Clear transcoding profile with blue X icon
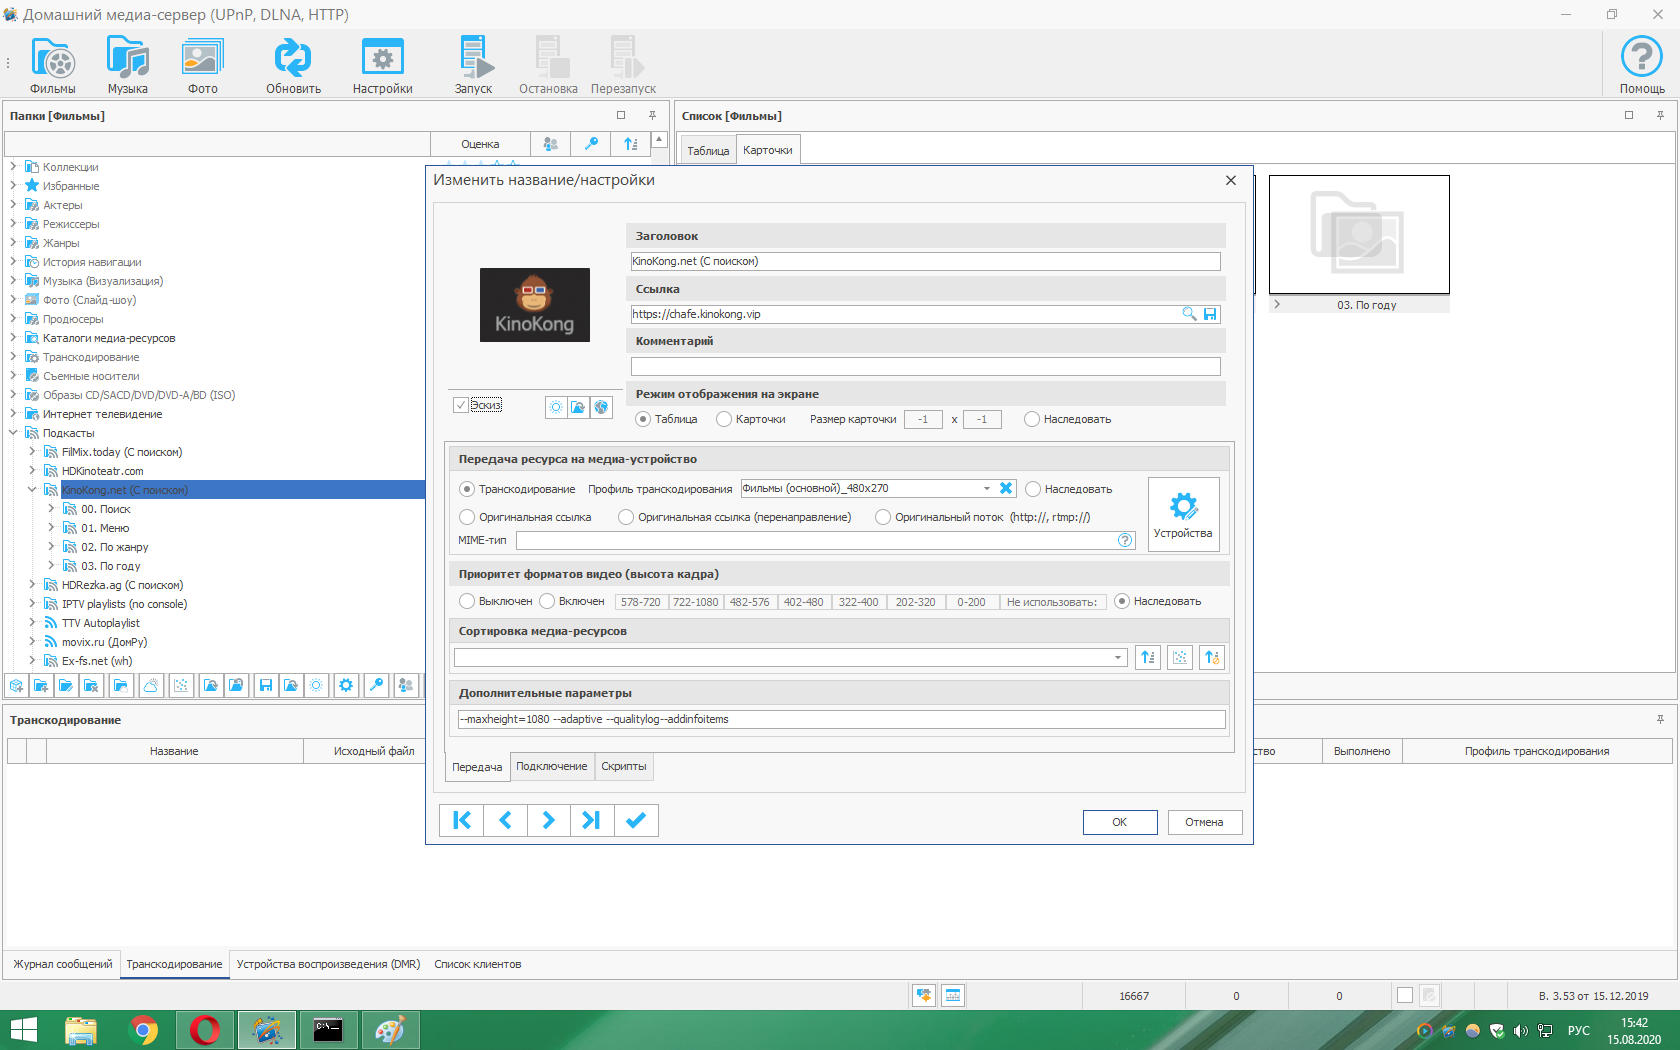This screenshot has width=1680, height=1050. pos(1006,488)
